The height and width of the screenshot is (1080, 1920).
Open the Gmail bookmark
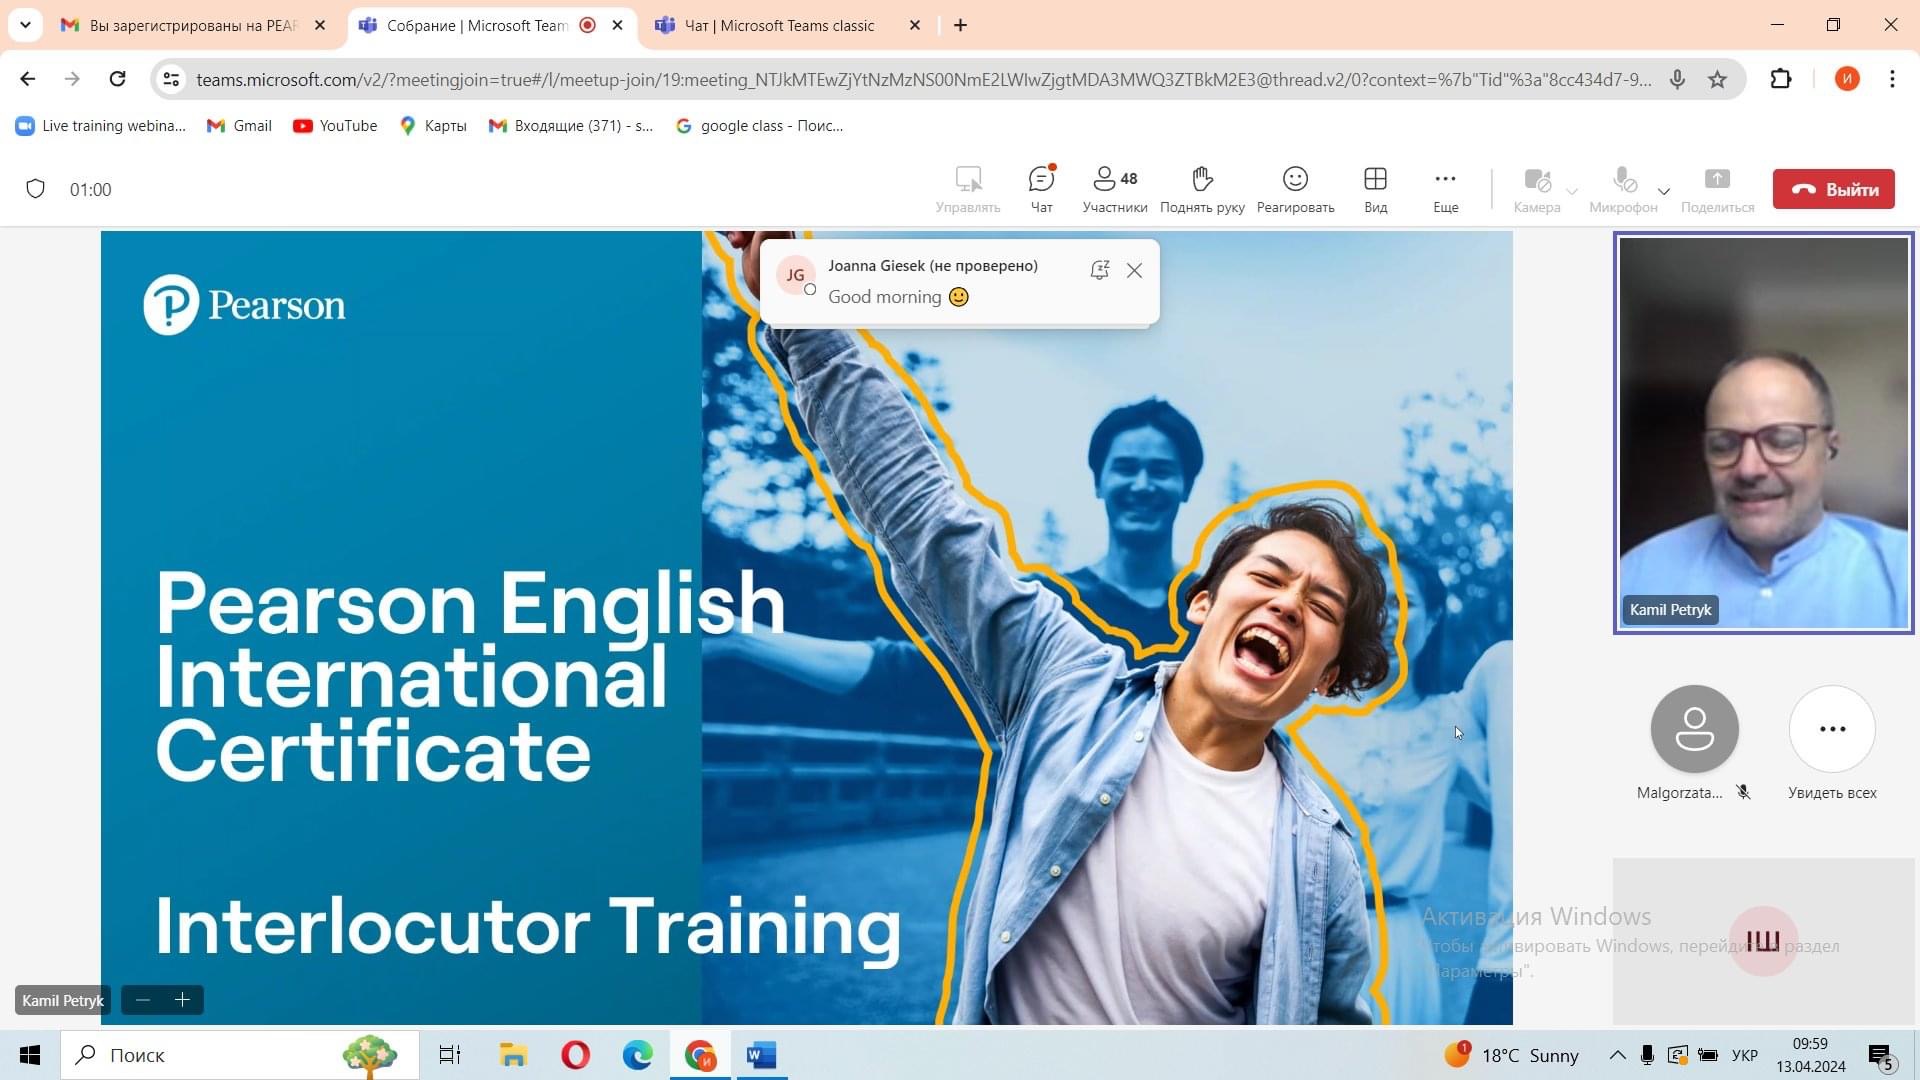(x=239, y=126)
